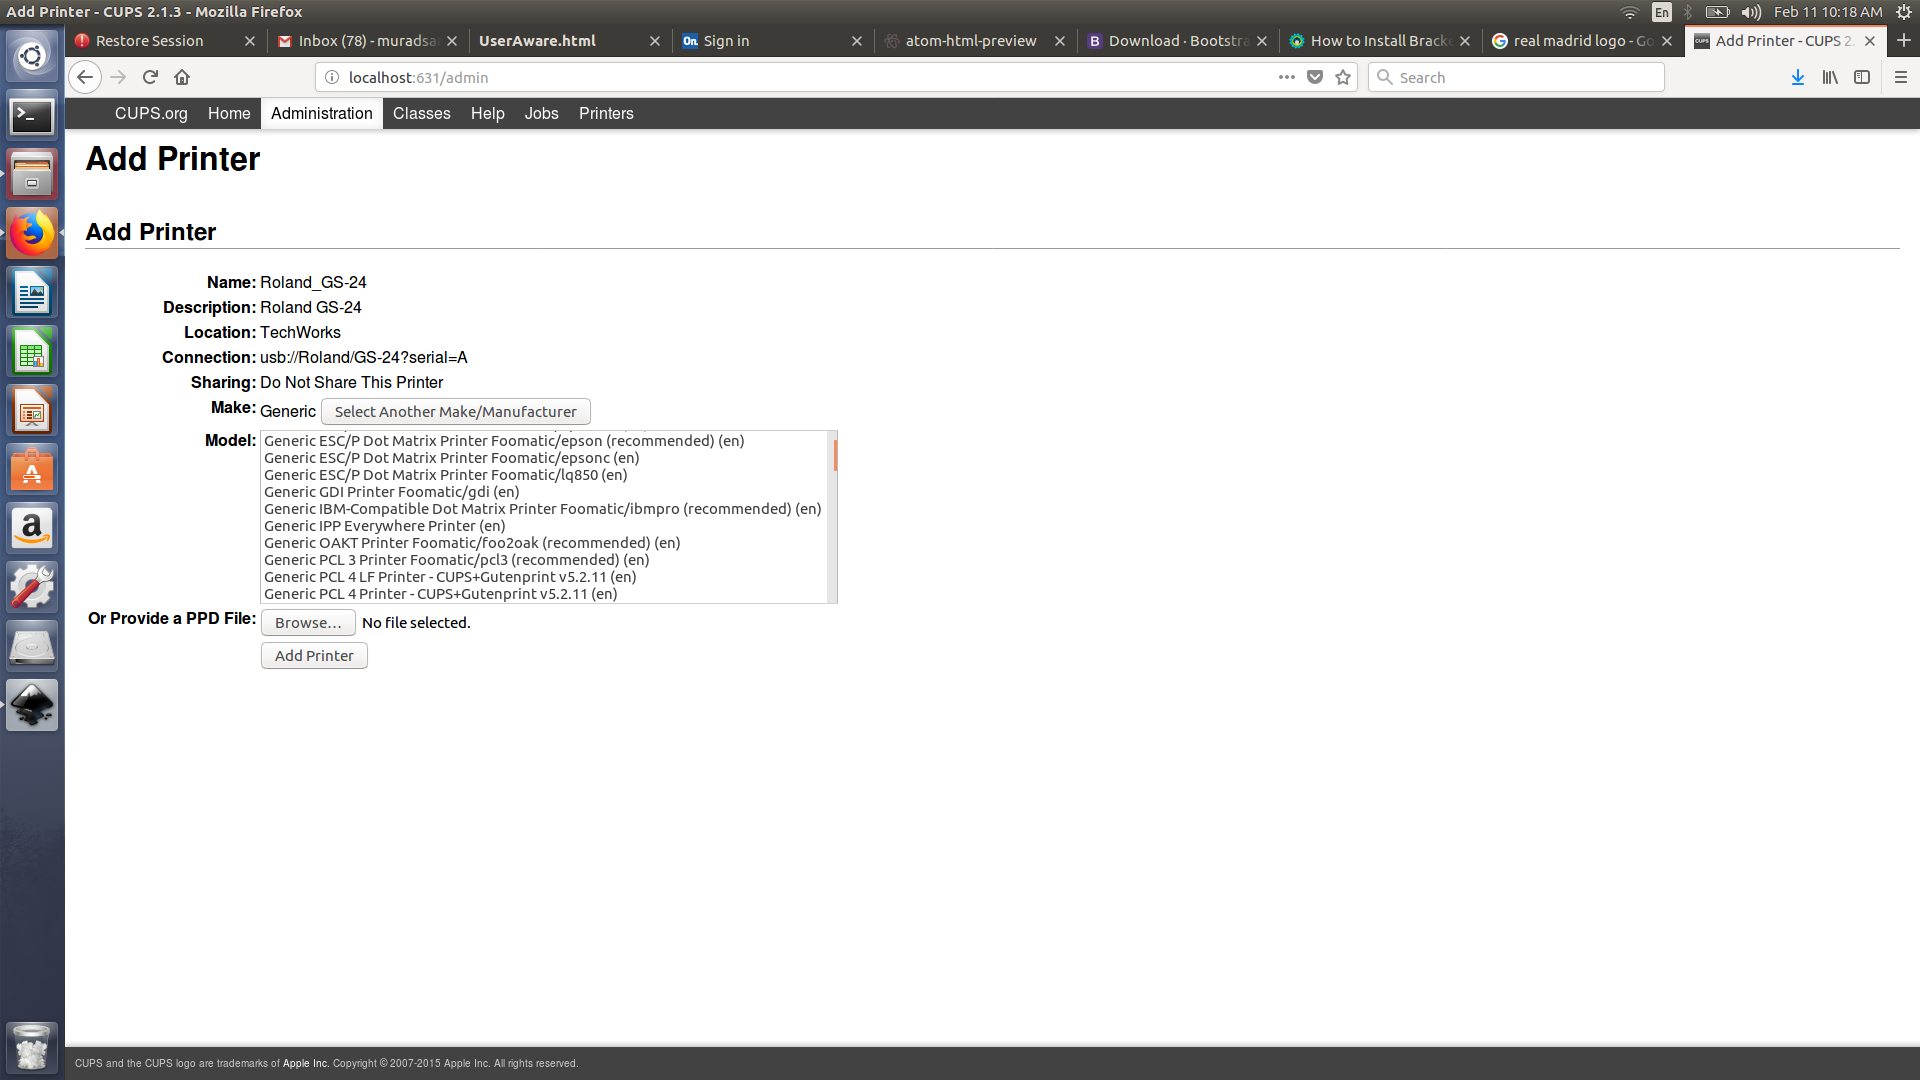Open Firefox library icon
The width and height of the screenshot is (1920, 1080).
[1830, 77]
